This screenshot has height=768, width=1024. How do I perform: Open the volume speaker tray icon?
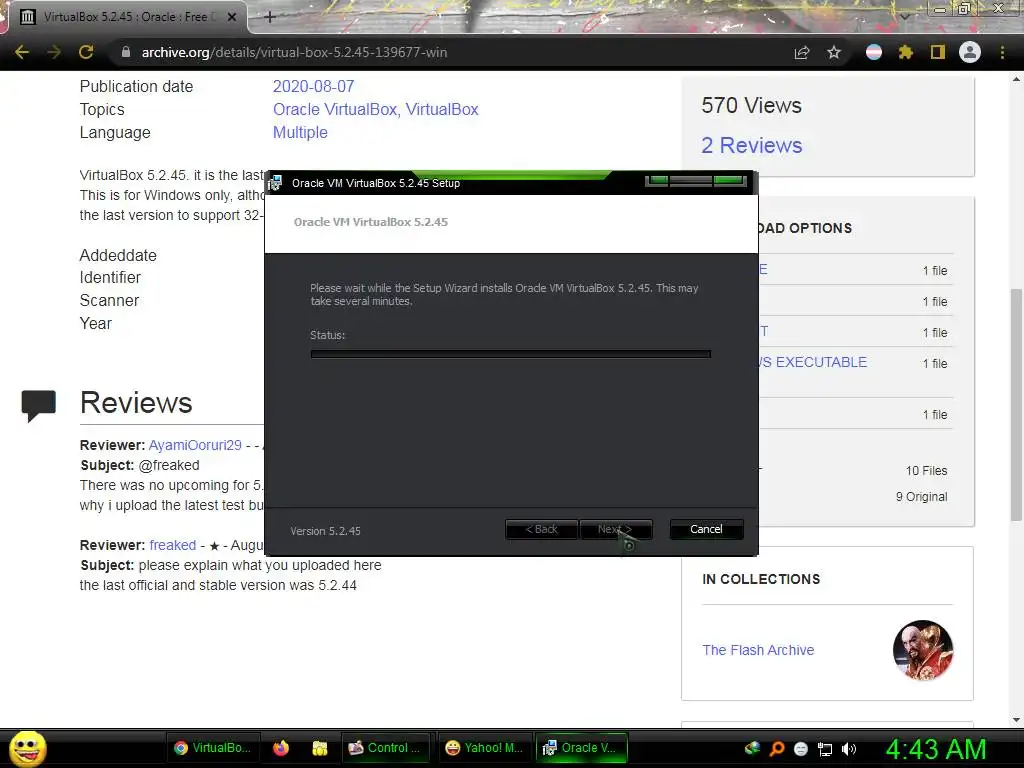point(849,749)
